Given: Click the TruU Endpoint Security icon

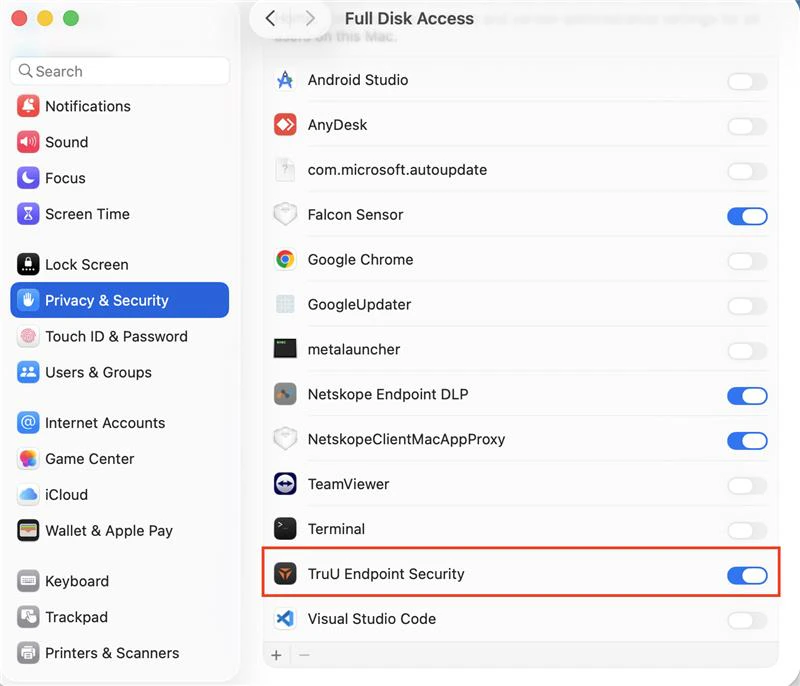Looking at the screenshot, I should coord(285,574).
